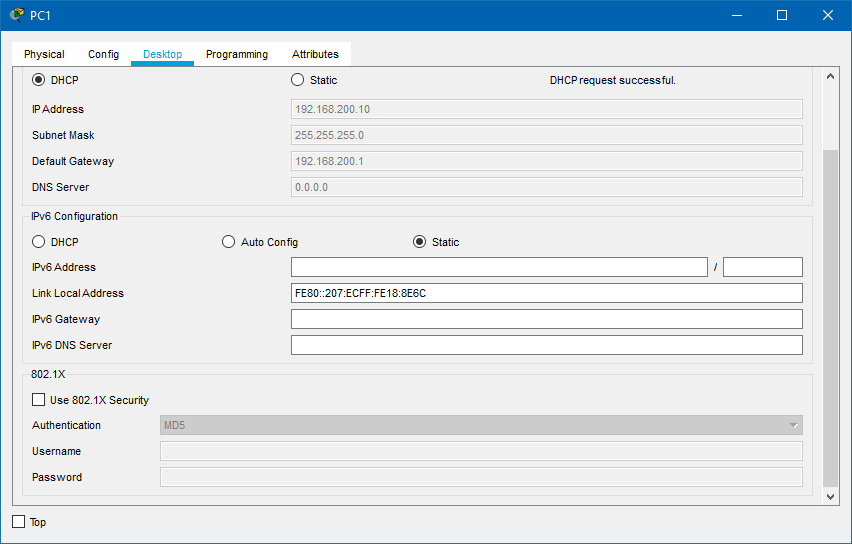Maximize the PC1 window
This screenshot has height=544, width=852.
tap(782, 15)
